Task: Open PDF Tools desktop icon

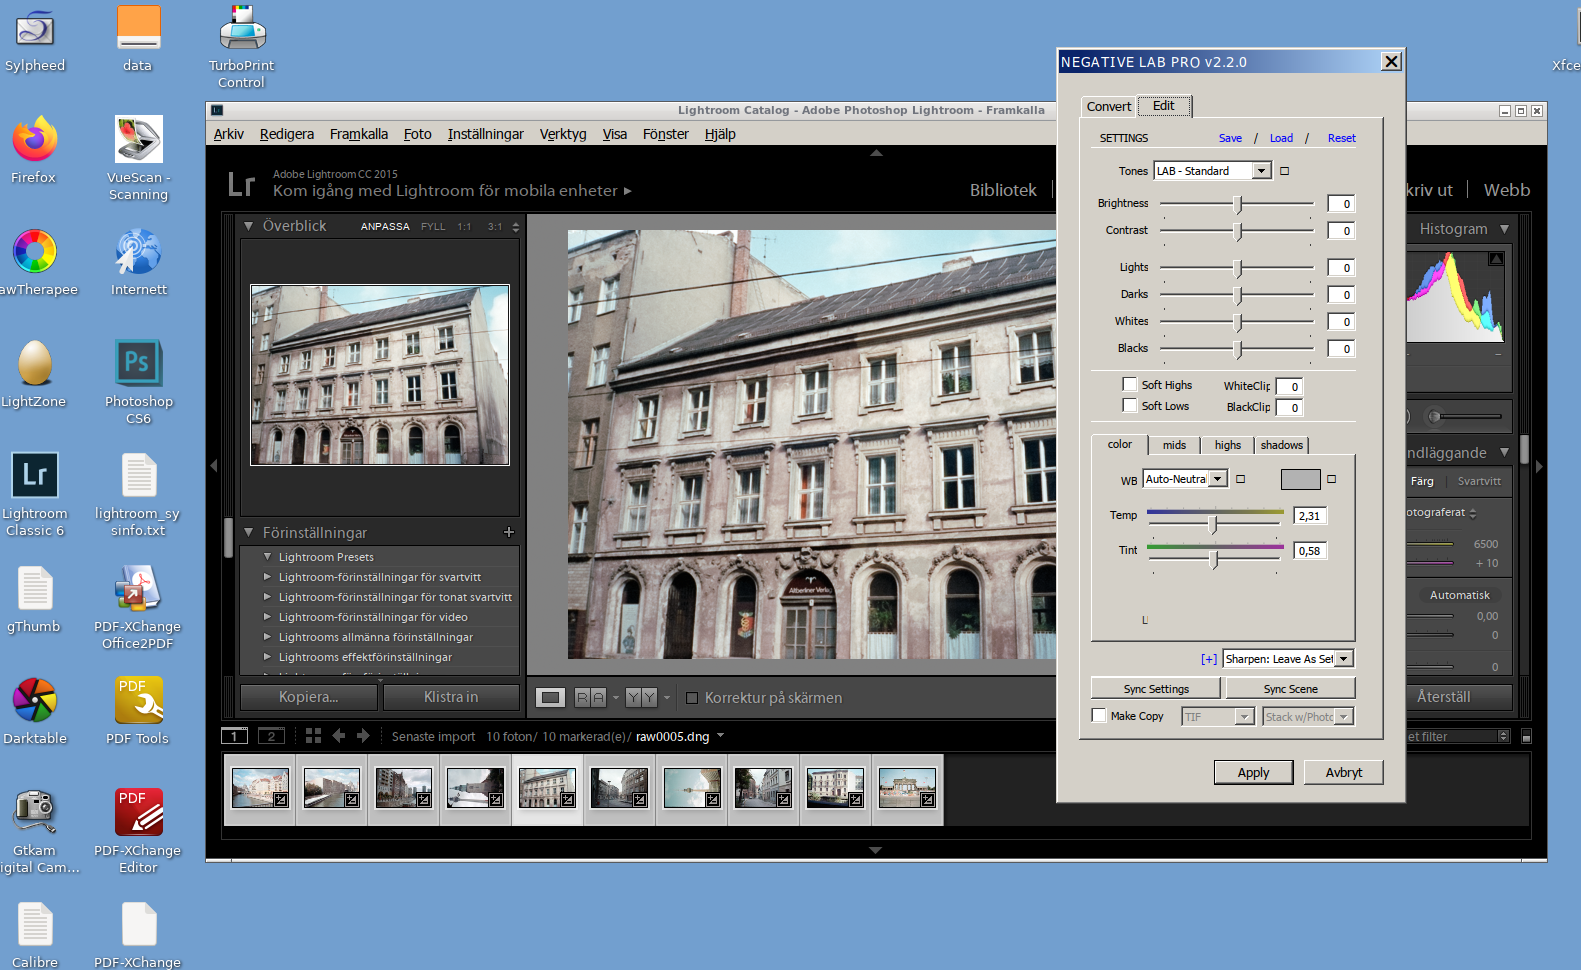Action: tap(138, 711)
